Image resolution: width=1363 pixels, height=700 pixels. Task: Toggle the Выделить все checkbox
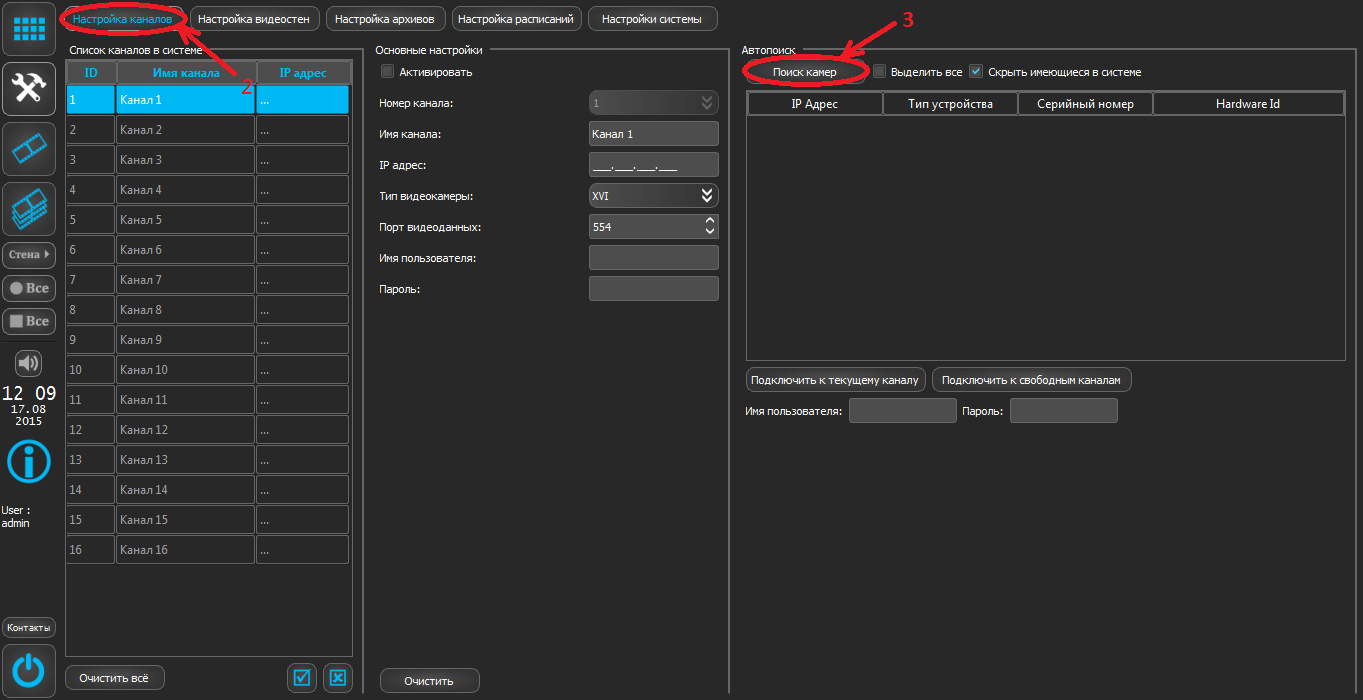(879, 72)
